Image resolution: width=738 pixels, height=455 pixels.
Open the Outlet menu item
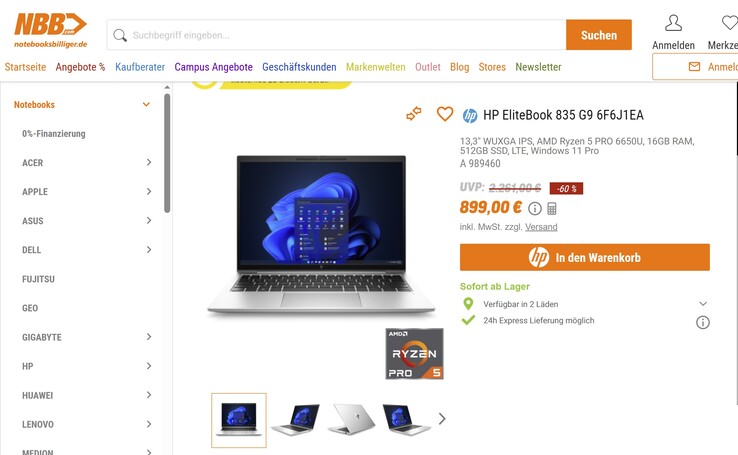pos(427,67)
